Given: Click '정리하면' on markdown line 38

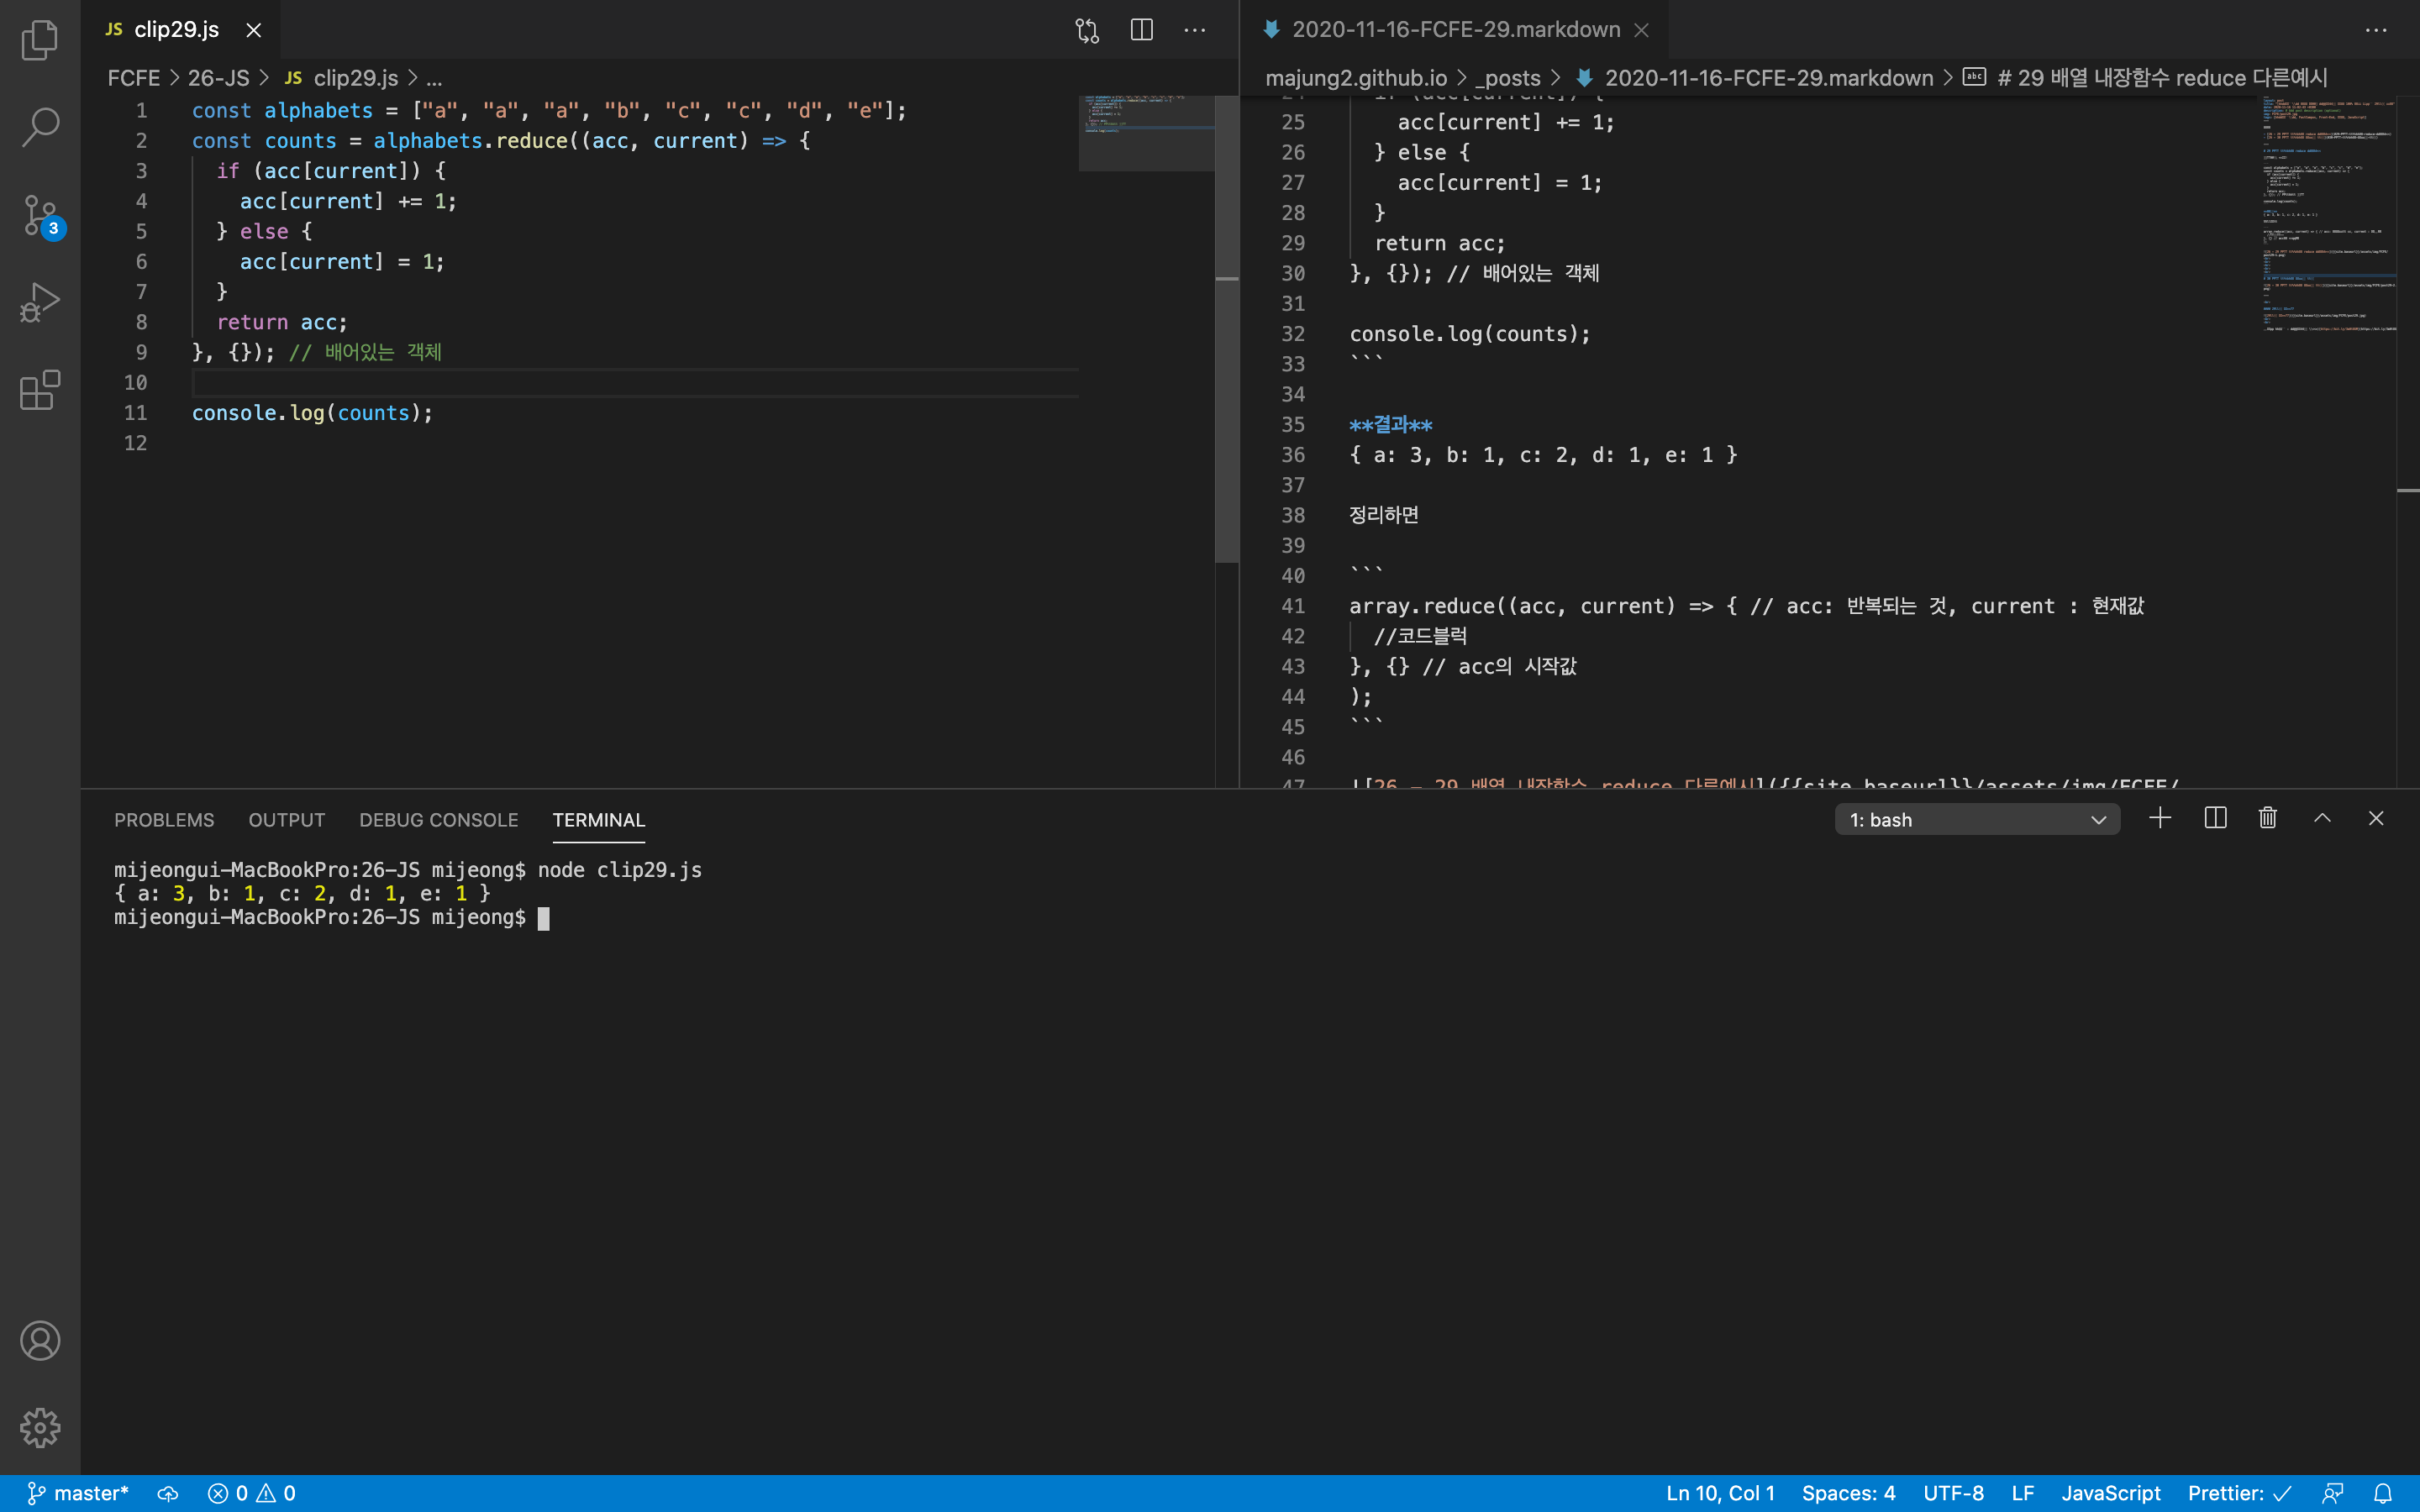Looking at the screenshot, I should coord(1384,515).
